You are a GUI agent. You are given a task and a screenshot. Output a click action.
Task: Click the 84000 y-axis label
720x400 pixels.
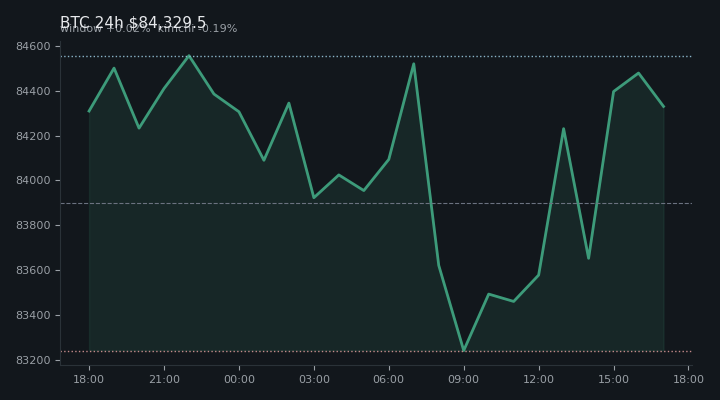coord(33,180)
